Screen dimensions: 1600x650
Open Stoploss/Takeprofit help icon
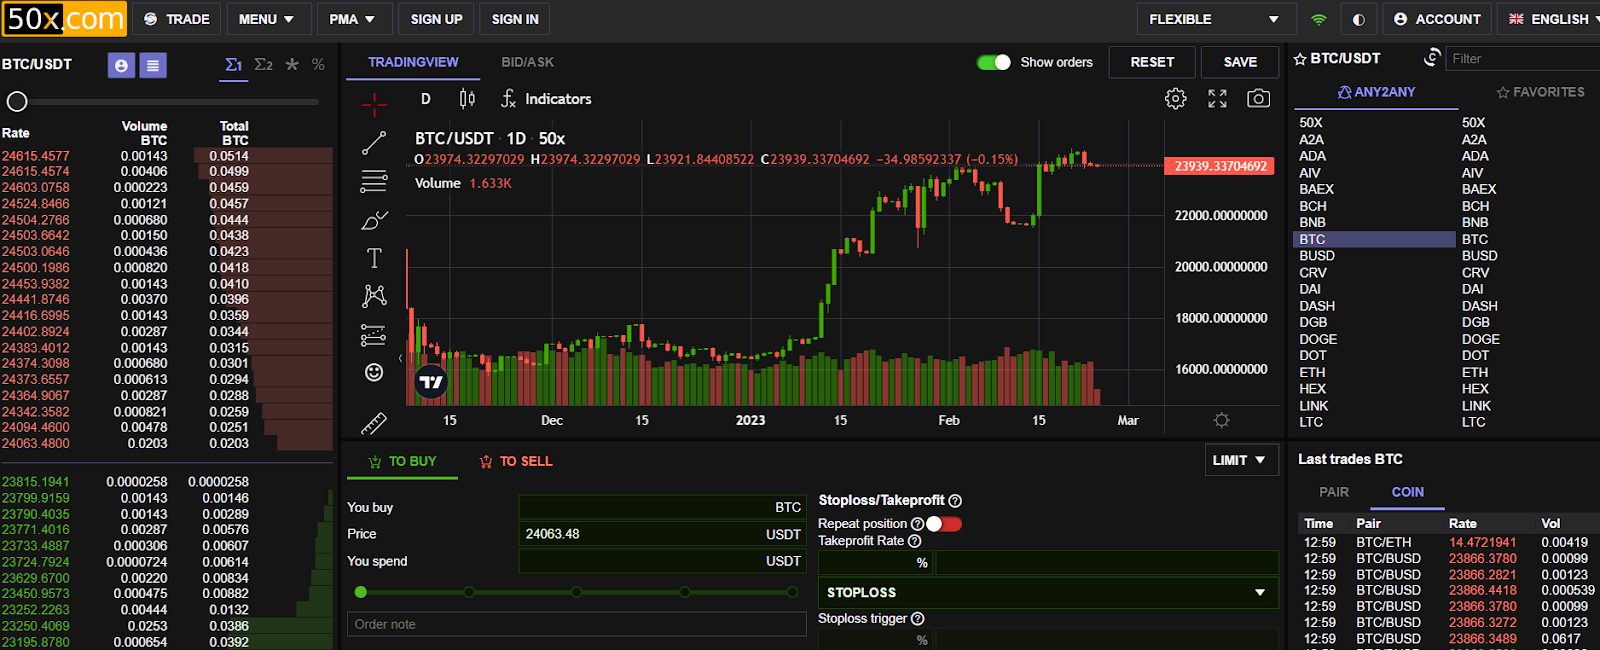[x=955, y=501]
